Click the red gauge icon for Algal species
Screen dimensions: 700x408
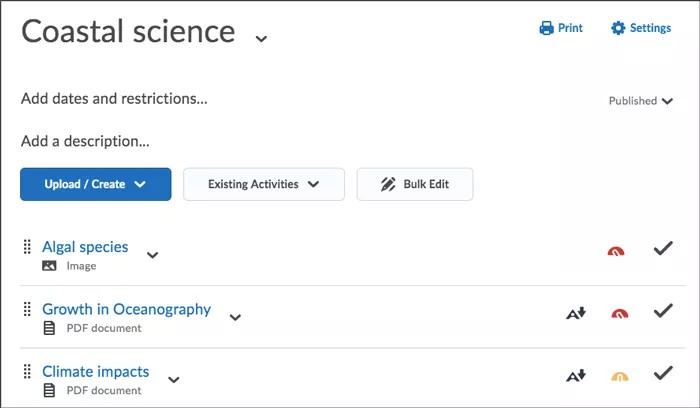[617, 251]
